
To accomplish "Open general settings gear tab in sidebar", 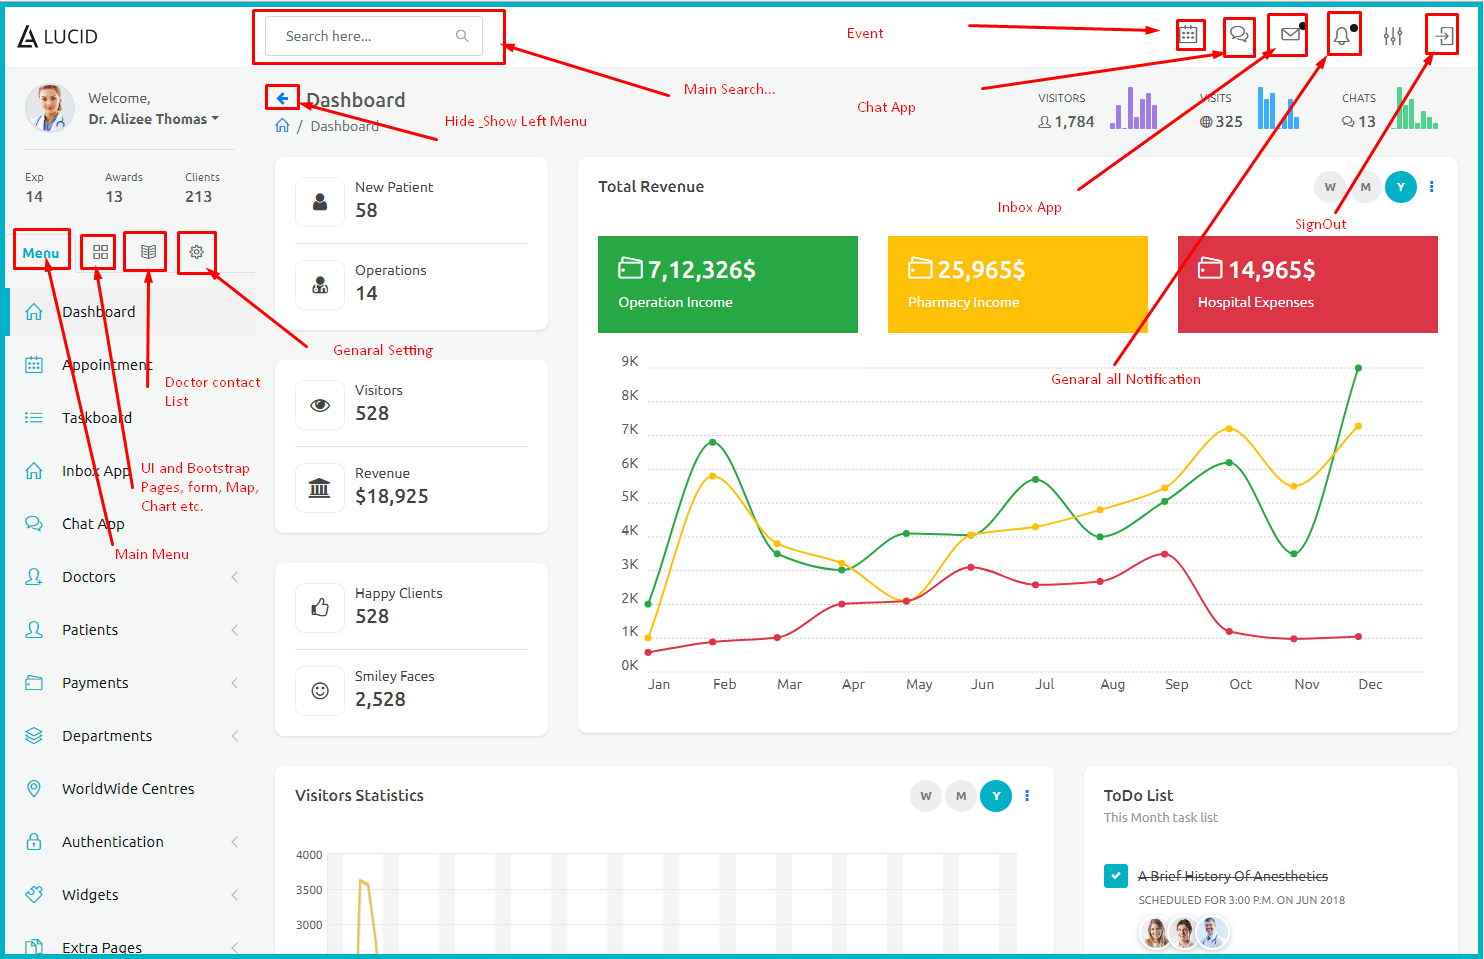I will coord(197,252).
